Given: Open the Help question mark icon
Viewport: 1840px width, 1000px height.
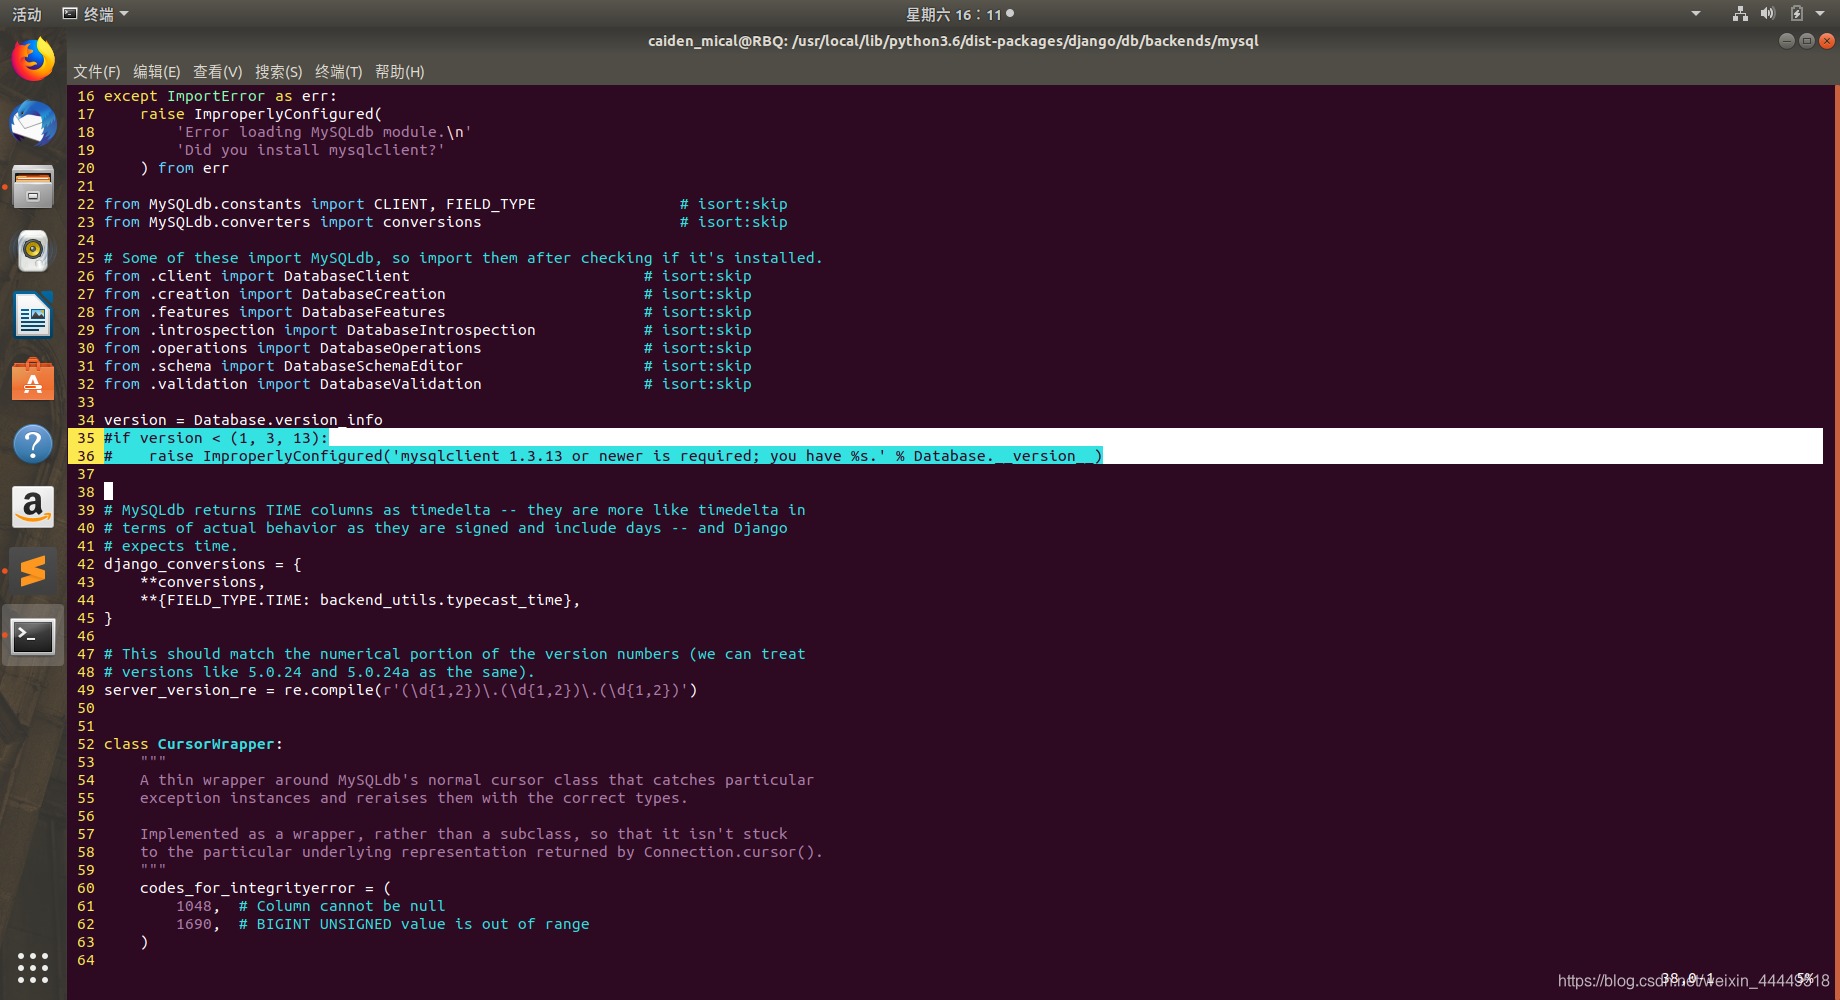Looking at the screenshot, I should (x=33, y=443).
